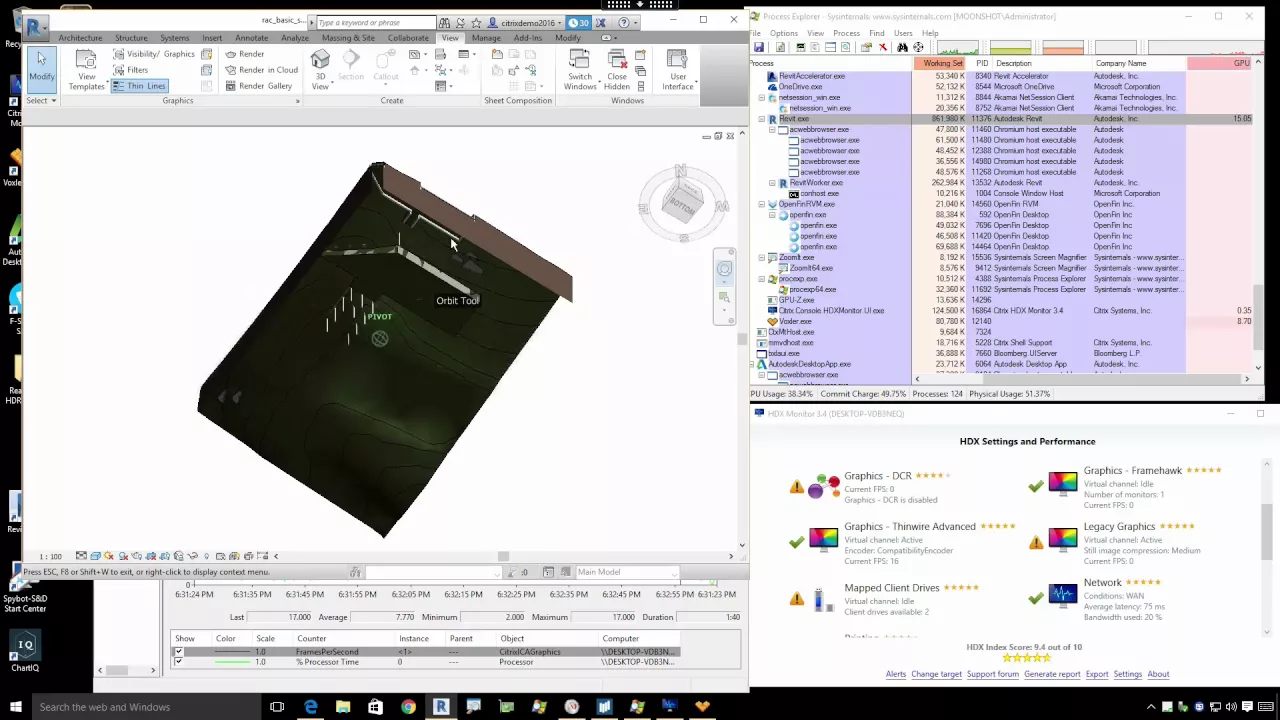Click the Change target link

click(936, 674)
